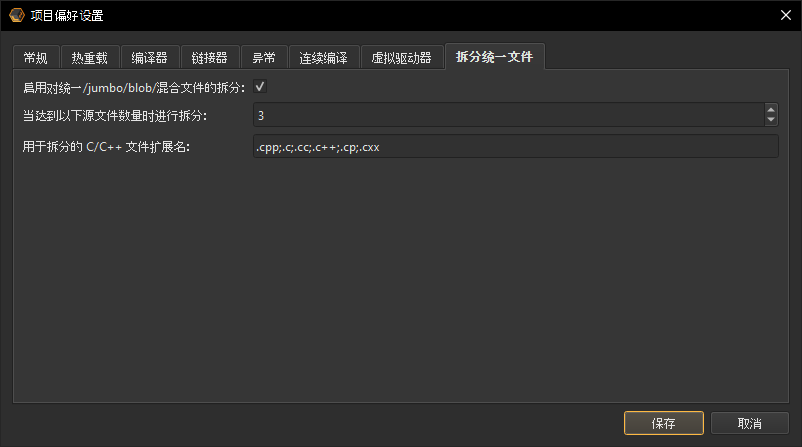Click the app logo icon in title bar
The height and width of the screenshot is (447, 802).
click(16, 15)
